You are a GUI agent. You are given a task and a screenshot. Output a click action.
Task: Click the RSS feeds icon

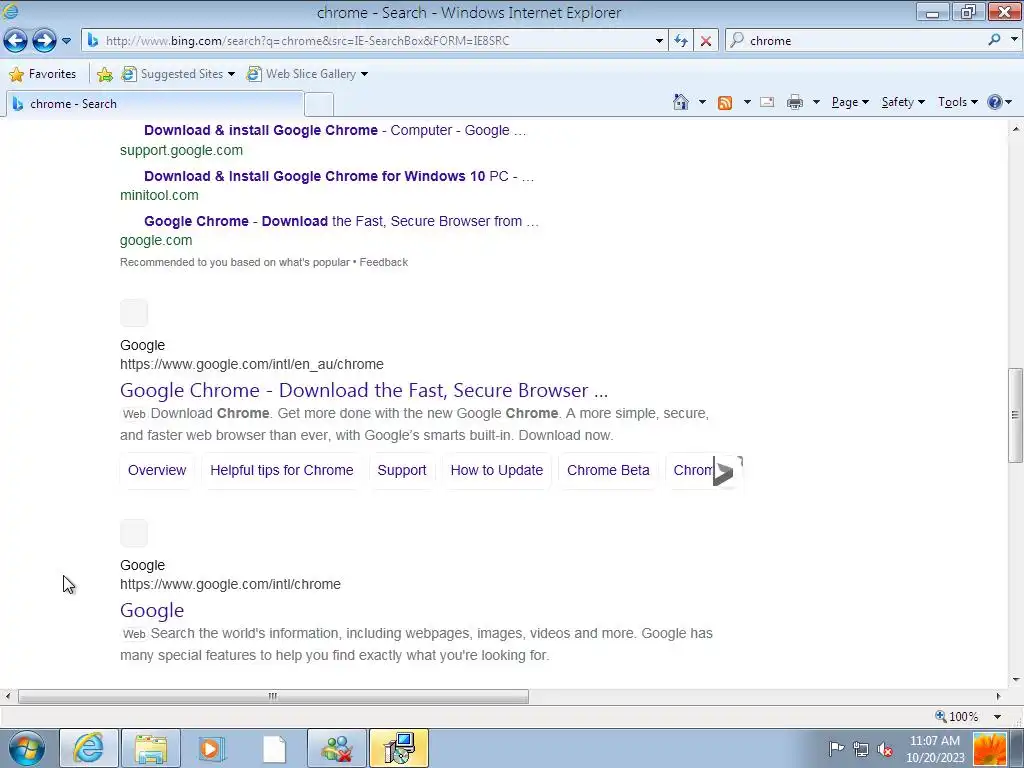click(x=725, y=103)
